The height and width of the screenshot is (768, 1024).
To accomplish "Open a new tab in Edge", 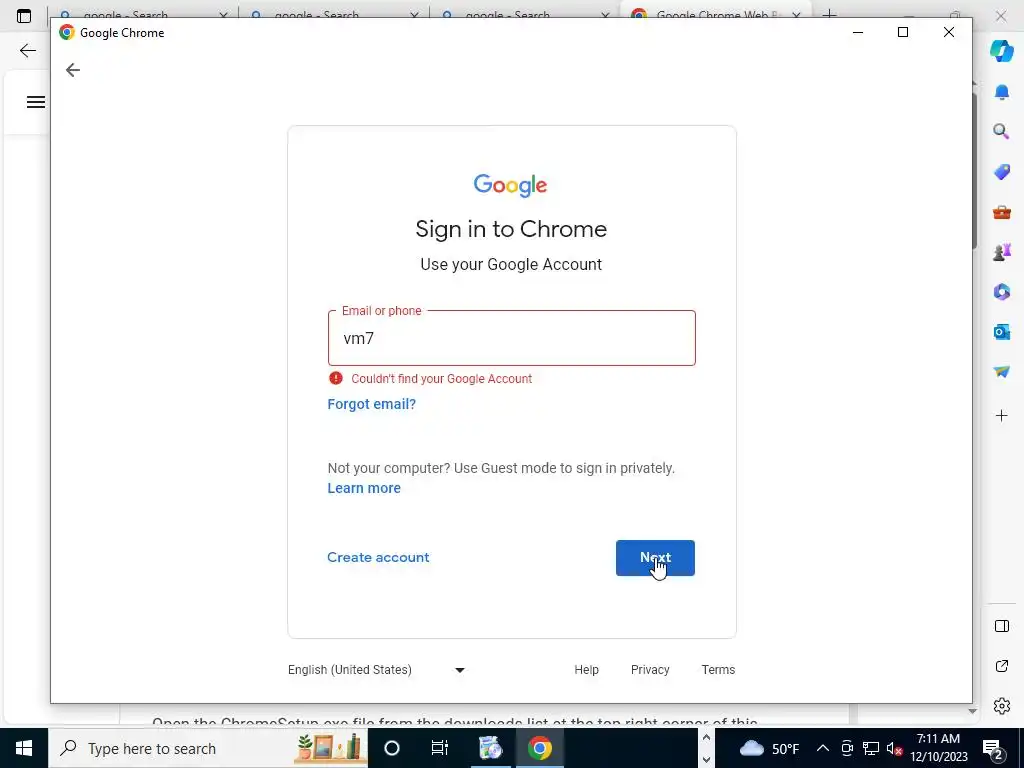I will [x=829, y=14].
